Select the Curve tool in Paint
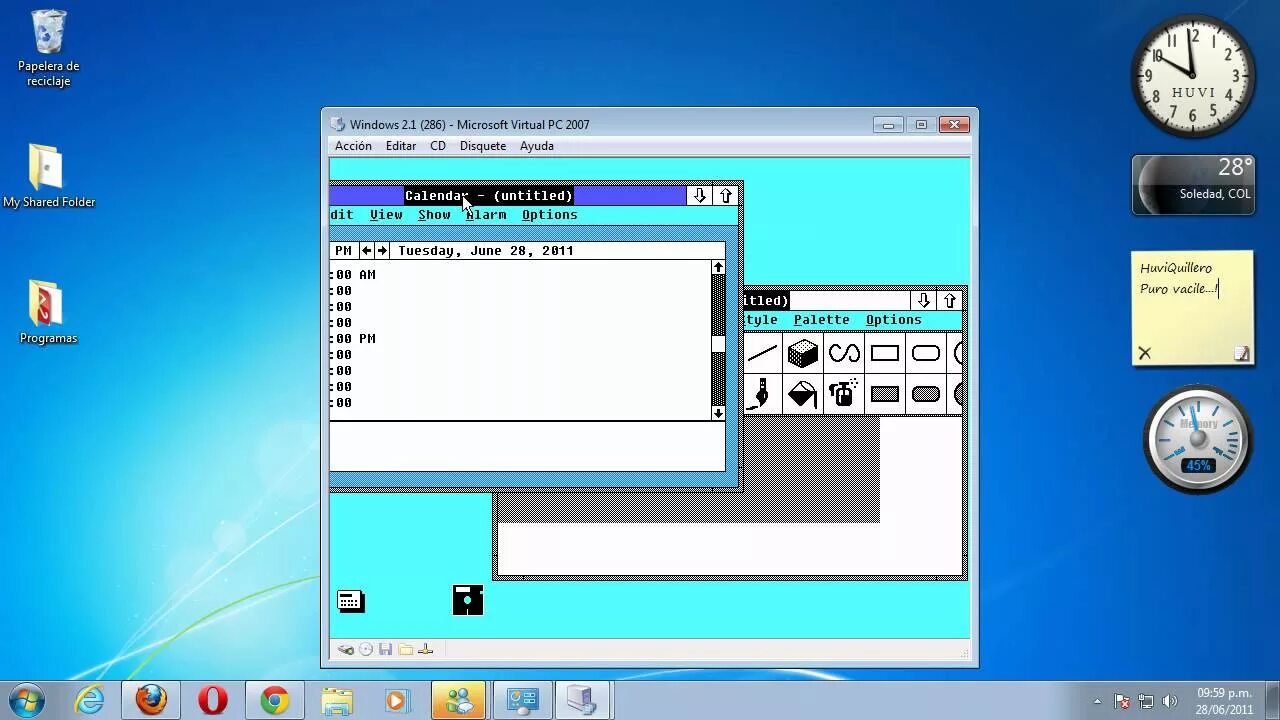The width and height of the screenshot is (1280, 720). [x=844, y=353]
